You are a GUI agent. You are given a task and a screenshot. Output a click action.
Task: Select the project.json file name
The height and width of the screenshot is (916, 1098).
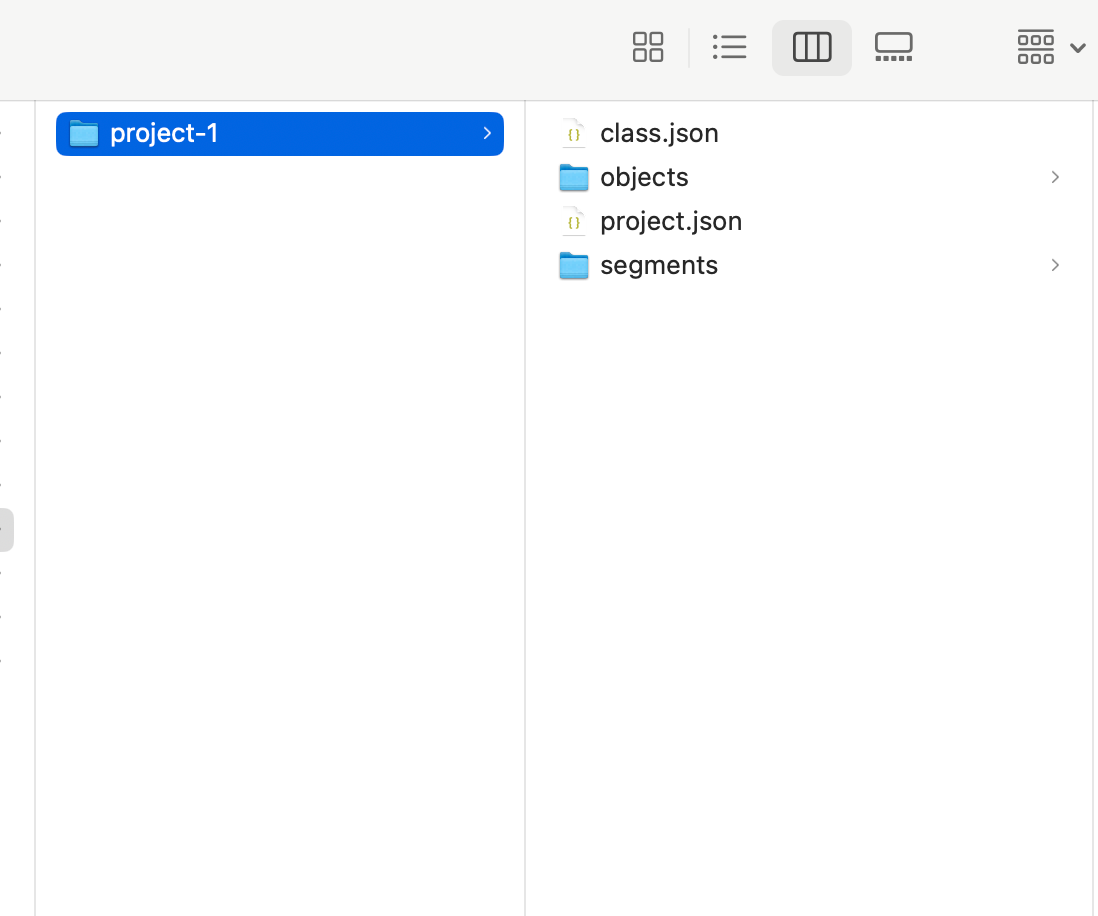[x=671, y=221]
